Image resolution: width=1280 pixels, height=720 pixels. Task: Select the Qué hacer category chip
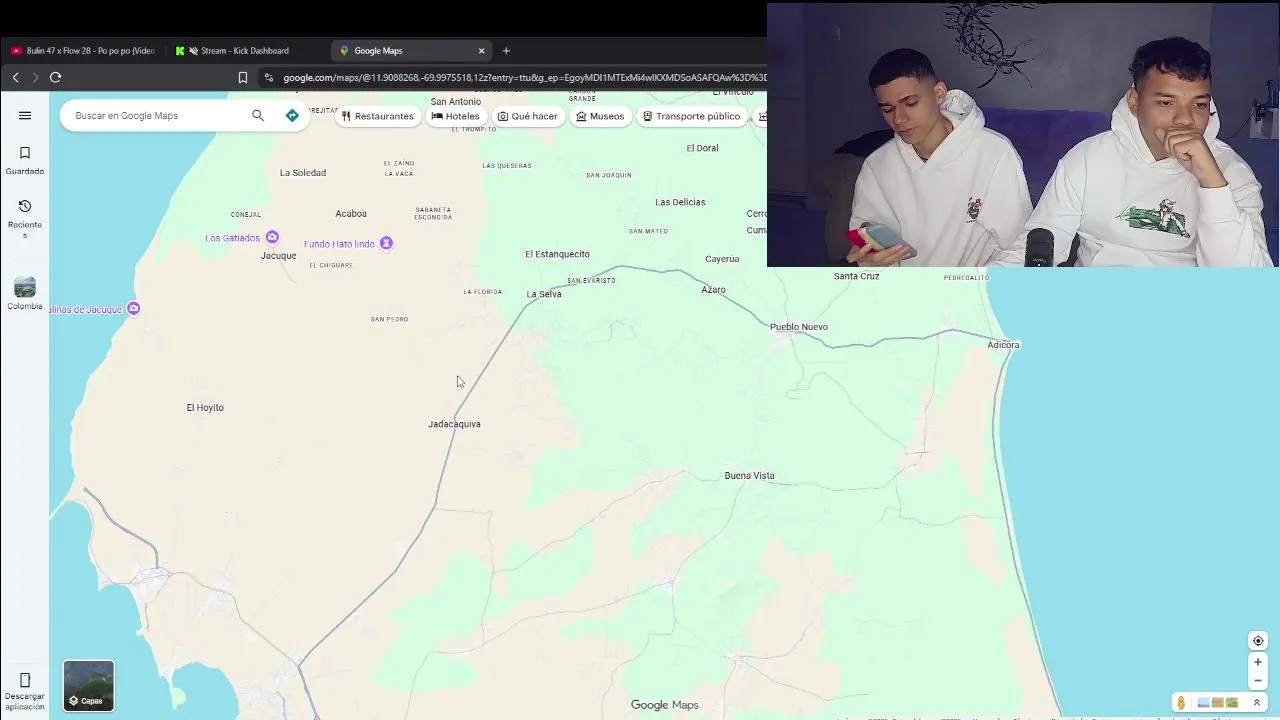tap(527, 116)
